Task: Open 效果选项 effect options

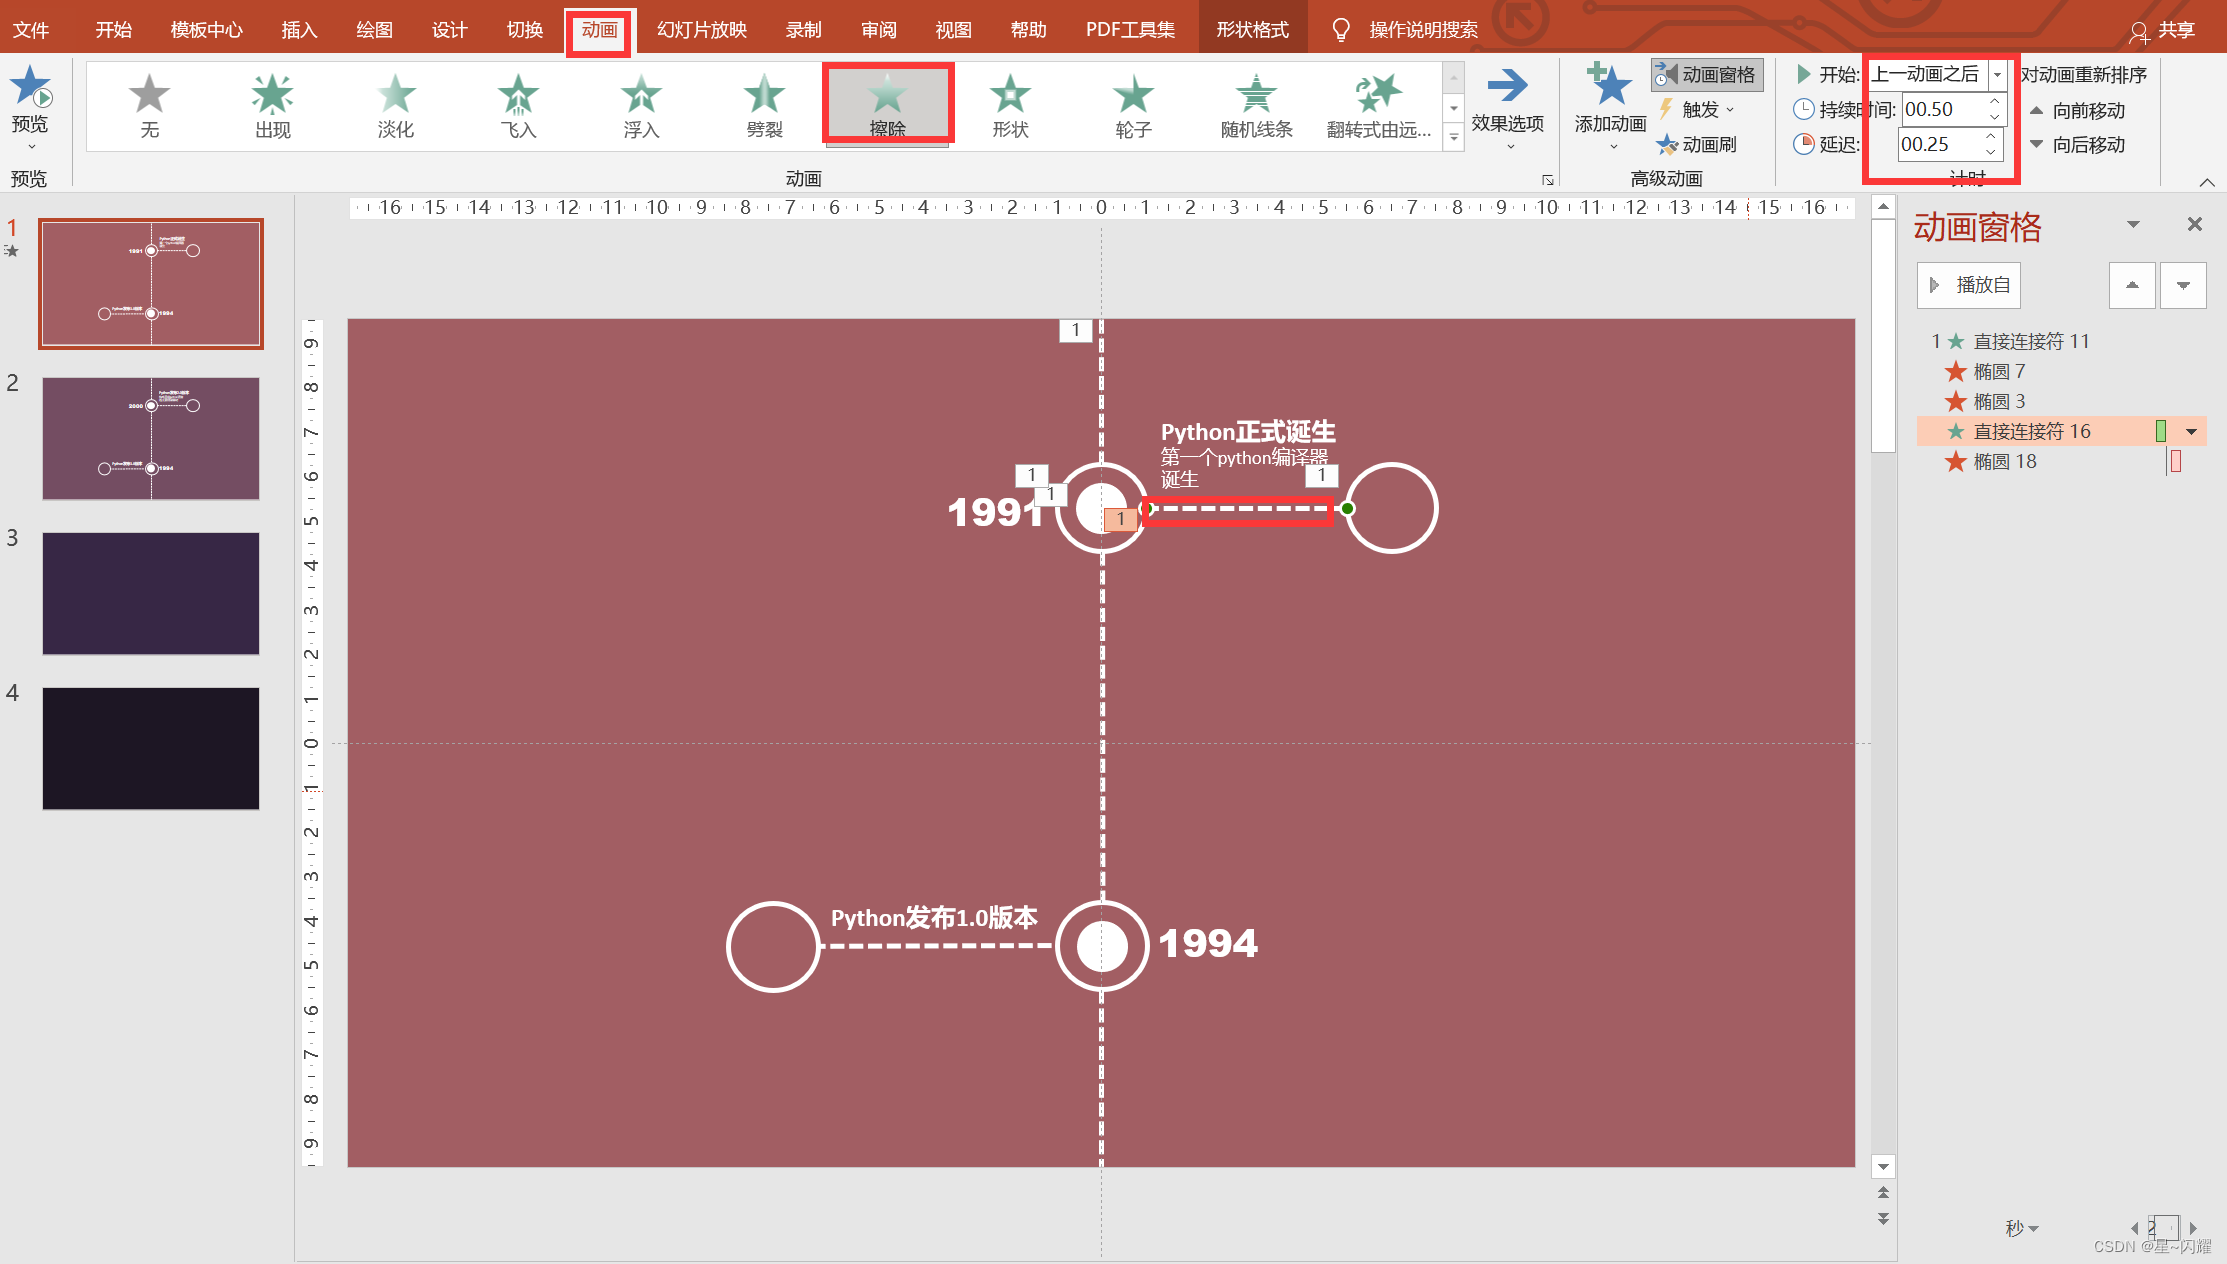Action: coord(1507,108)
